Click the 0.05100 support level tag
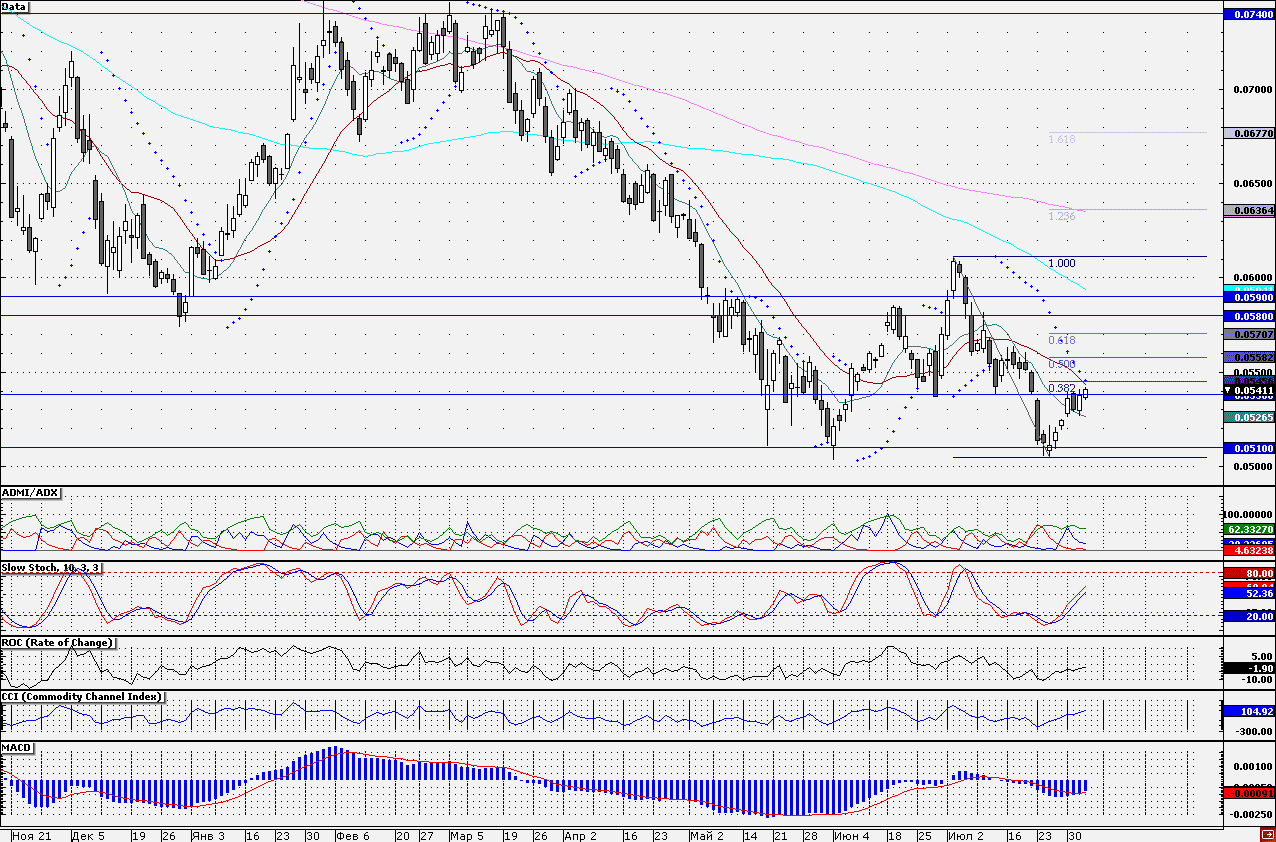1276x842 pixels. pyautogui.click(x=1248, y=448)
